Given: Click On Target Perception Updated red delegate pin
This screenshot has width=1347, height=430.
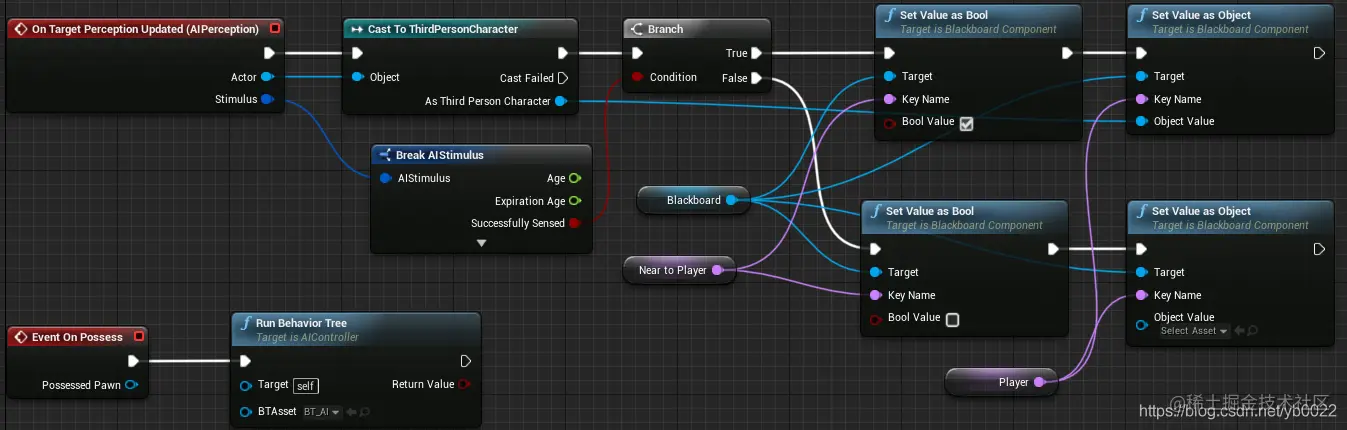Looking at the screenshot, I should coord(275,29).
